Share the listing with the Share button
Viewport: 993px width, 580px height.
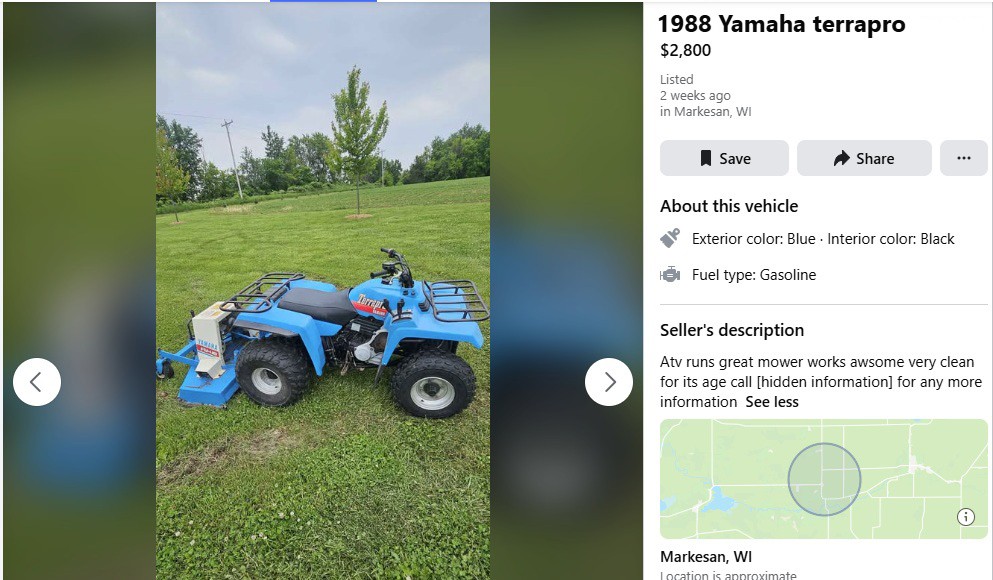coord(864,158)
